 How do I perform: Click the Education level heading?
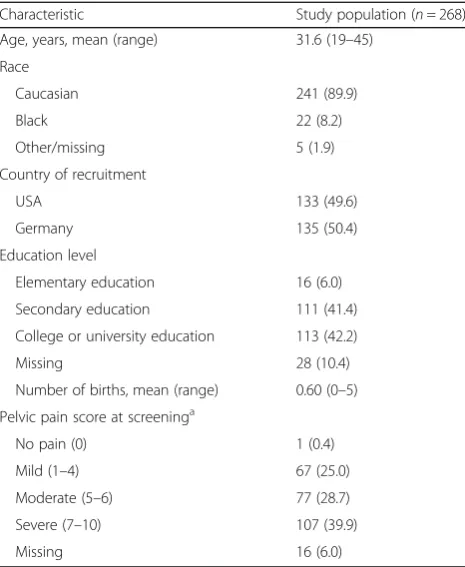click(48, 255)
